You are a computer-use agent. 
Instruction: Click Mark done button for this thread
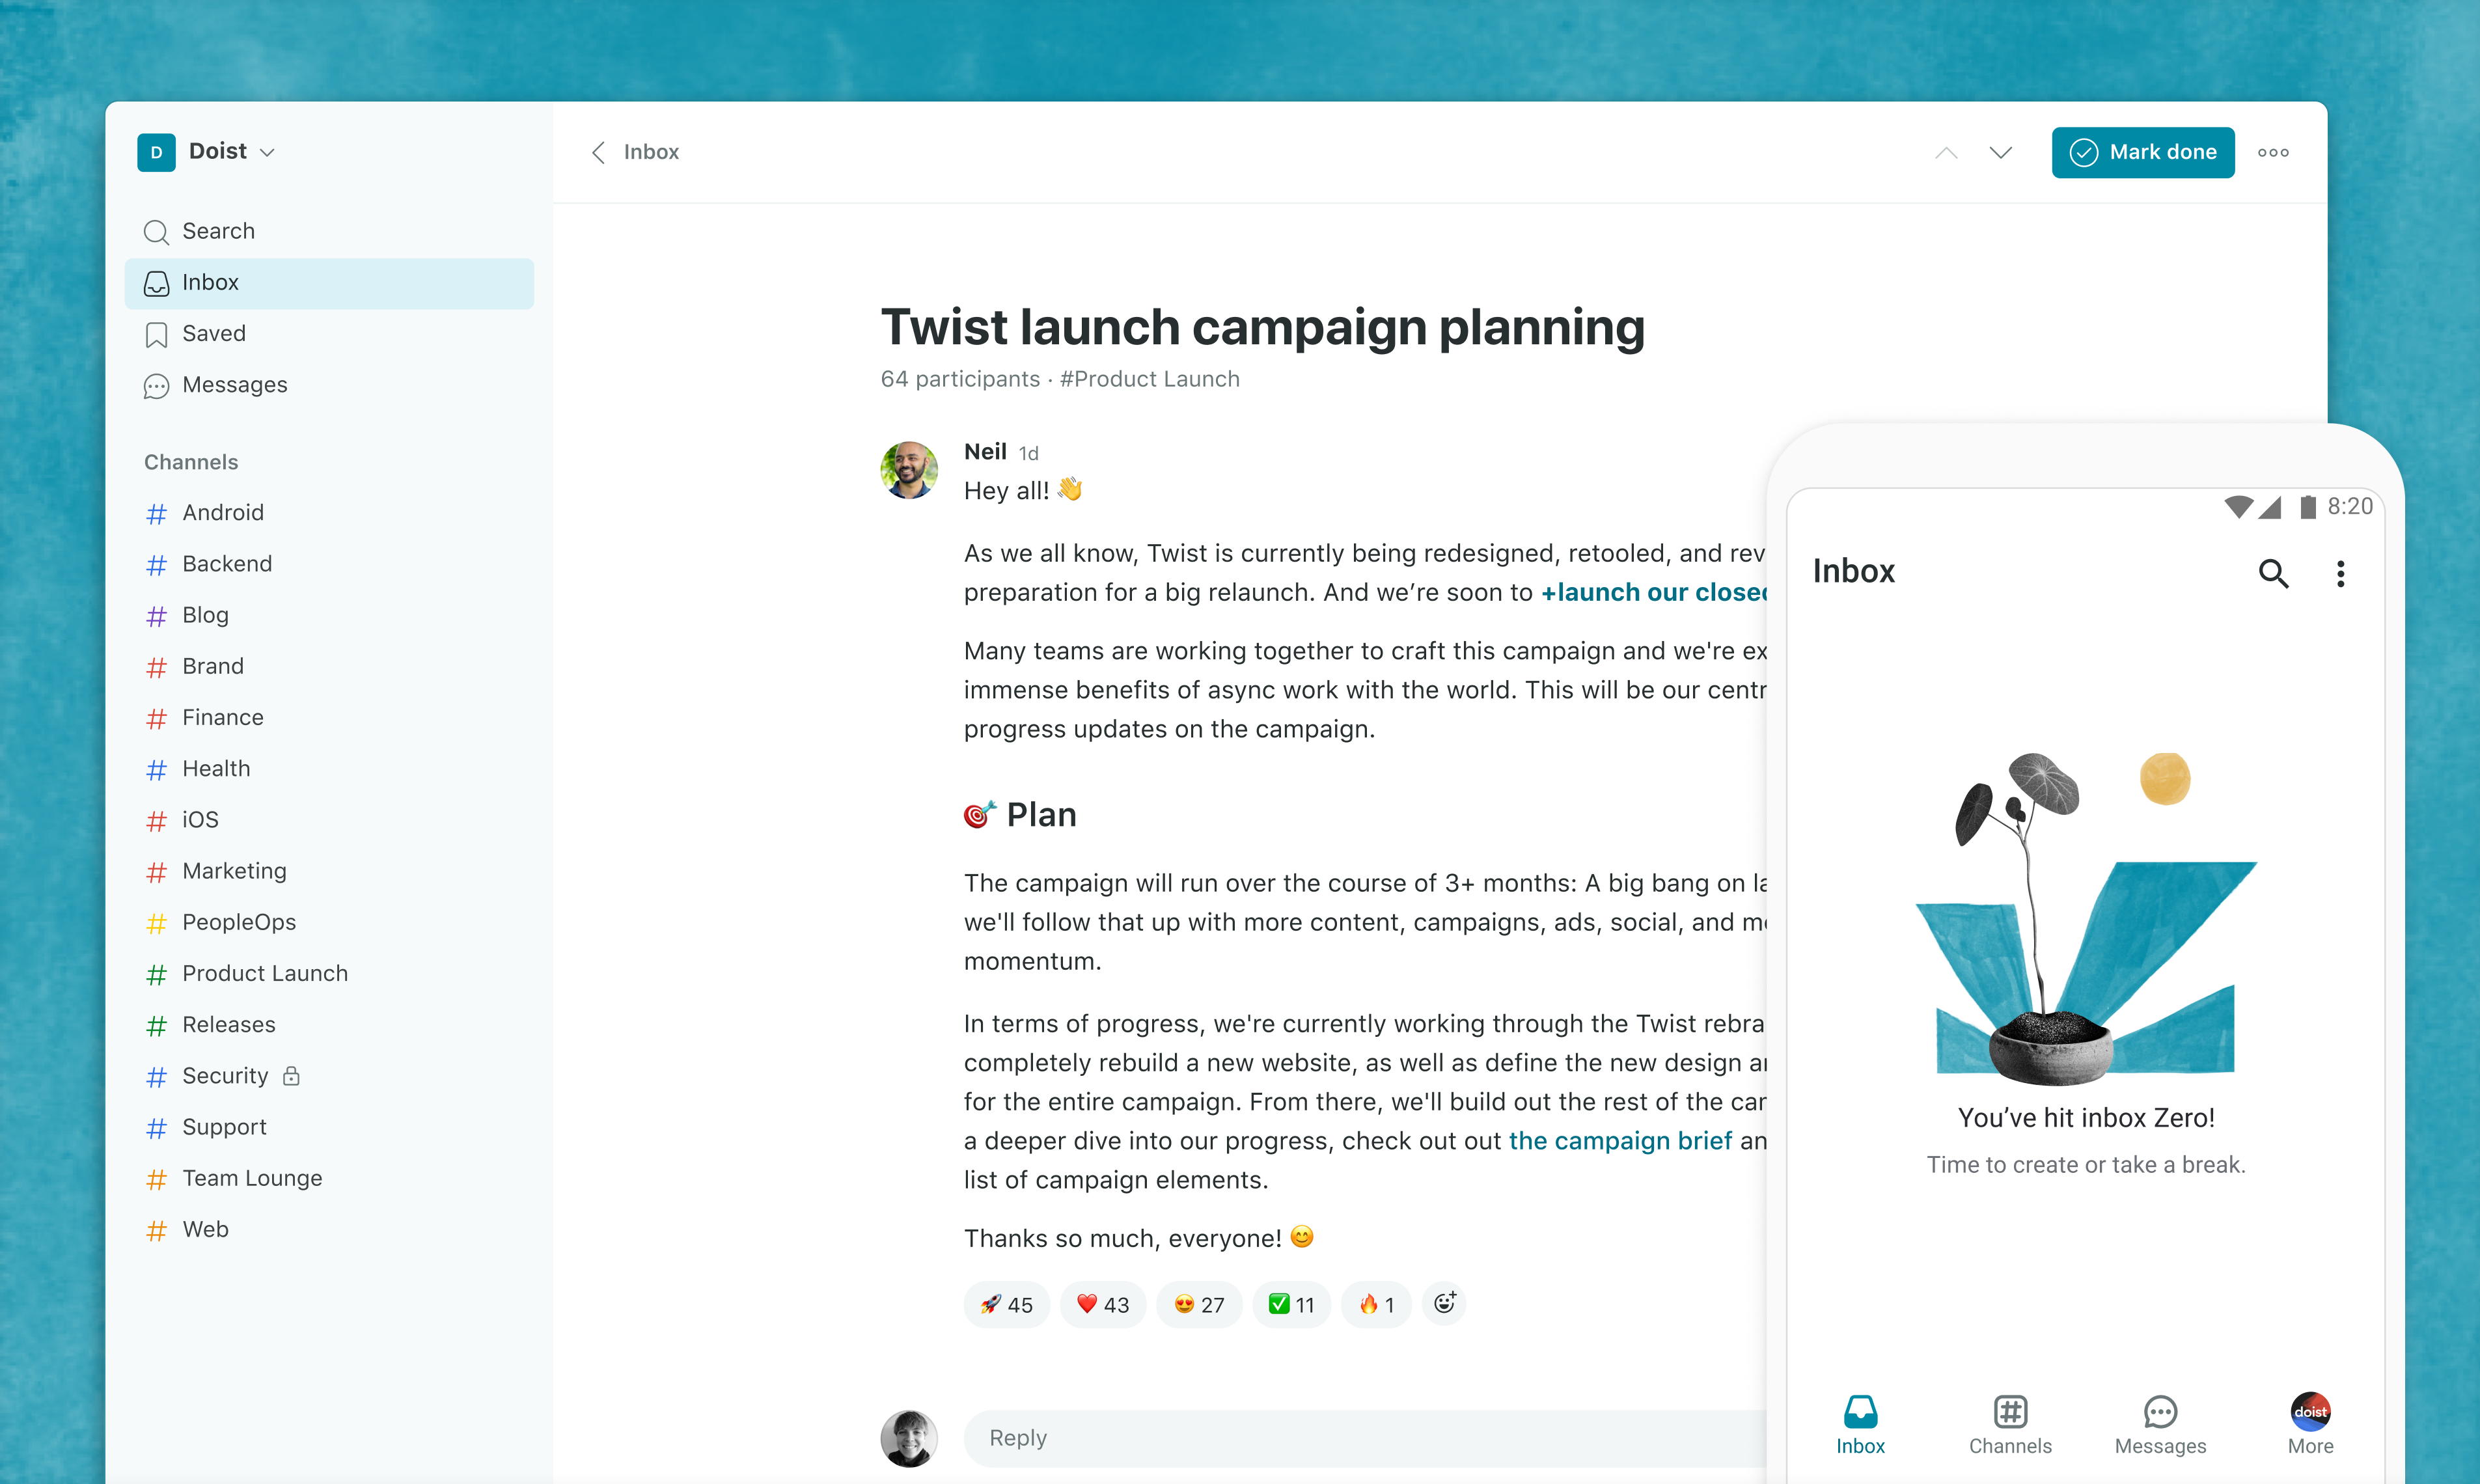tap(2143, 150)
